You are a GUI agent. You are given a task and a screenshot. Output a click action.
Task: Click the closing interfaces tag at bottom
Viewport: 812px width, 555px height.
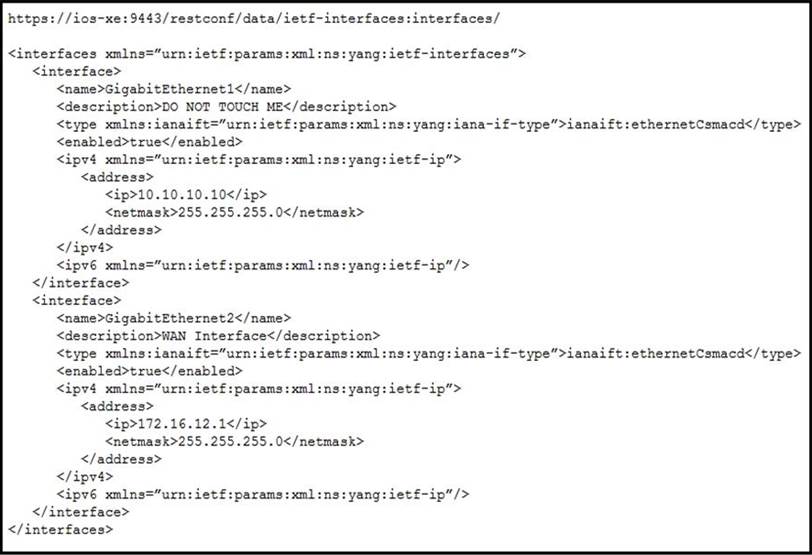pos(60,529)
